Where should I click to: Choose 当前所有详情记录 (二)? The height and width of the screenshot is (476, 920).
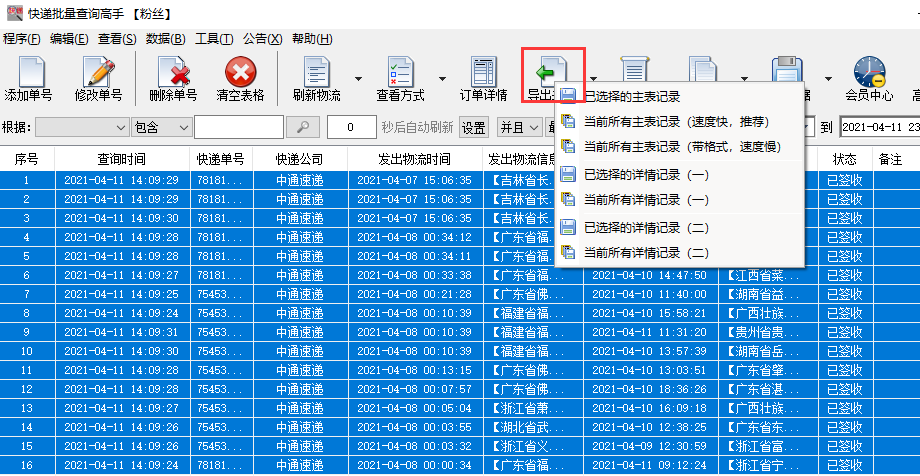coord(679,253)
